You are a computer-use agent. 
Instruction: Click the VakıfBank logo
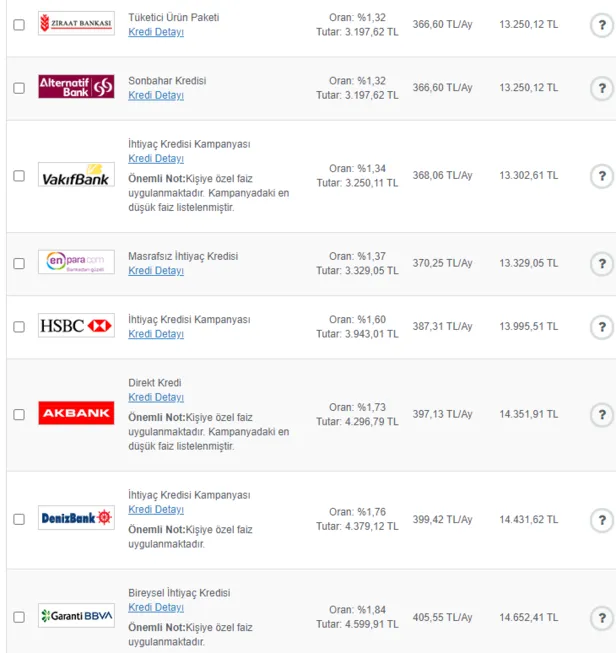point(76,176)
